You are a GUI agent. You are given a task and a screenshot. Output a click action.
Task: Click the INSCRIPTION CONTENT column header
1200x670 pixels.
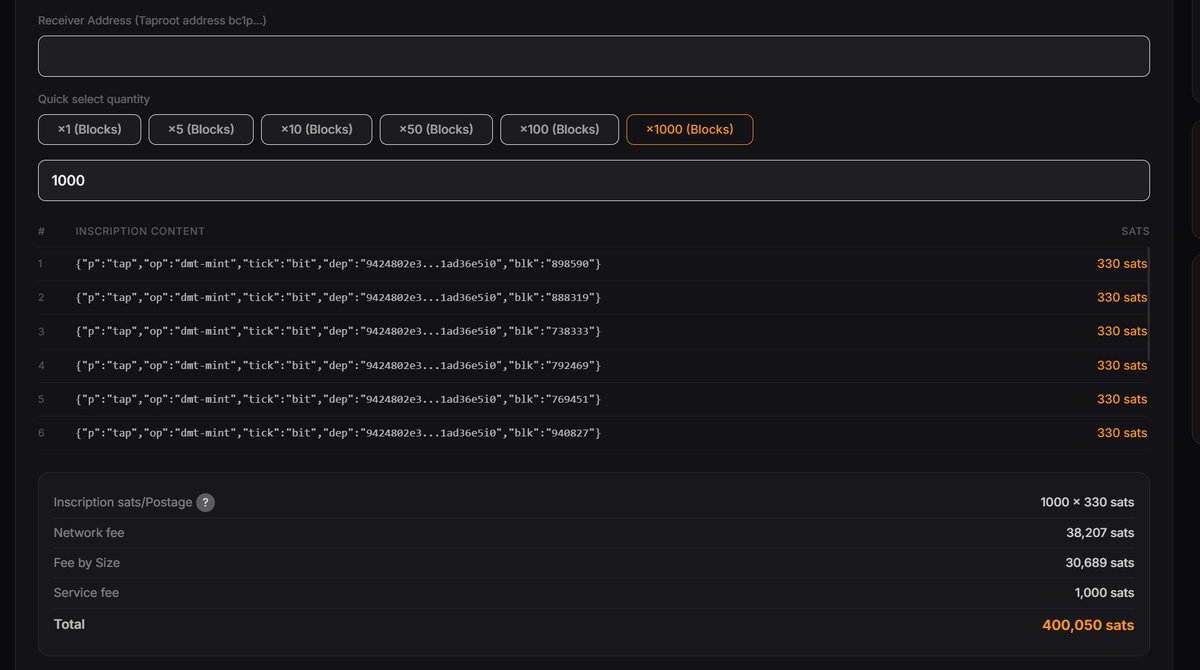pyautogui.click(x=140, y=231)
